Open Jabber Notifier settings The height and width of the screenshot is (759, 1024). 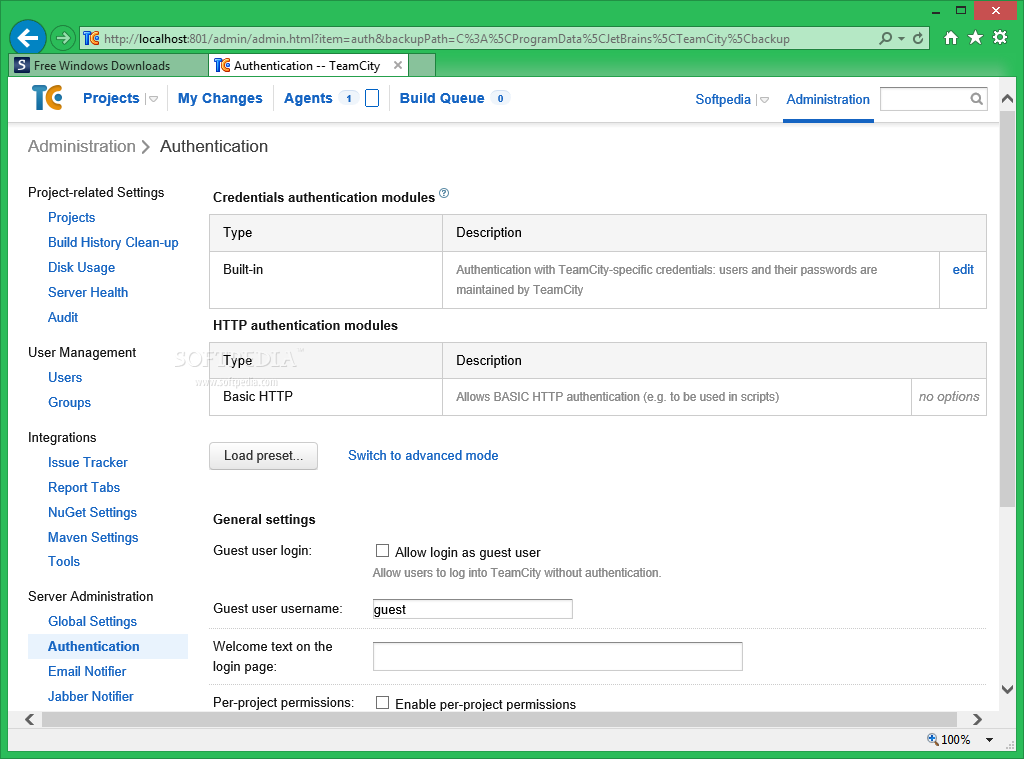91,696
